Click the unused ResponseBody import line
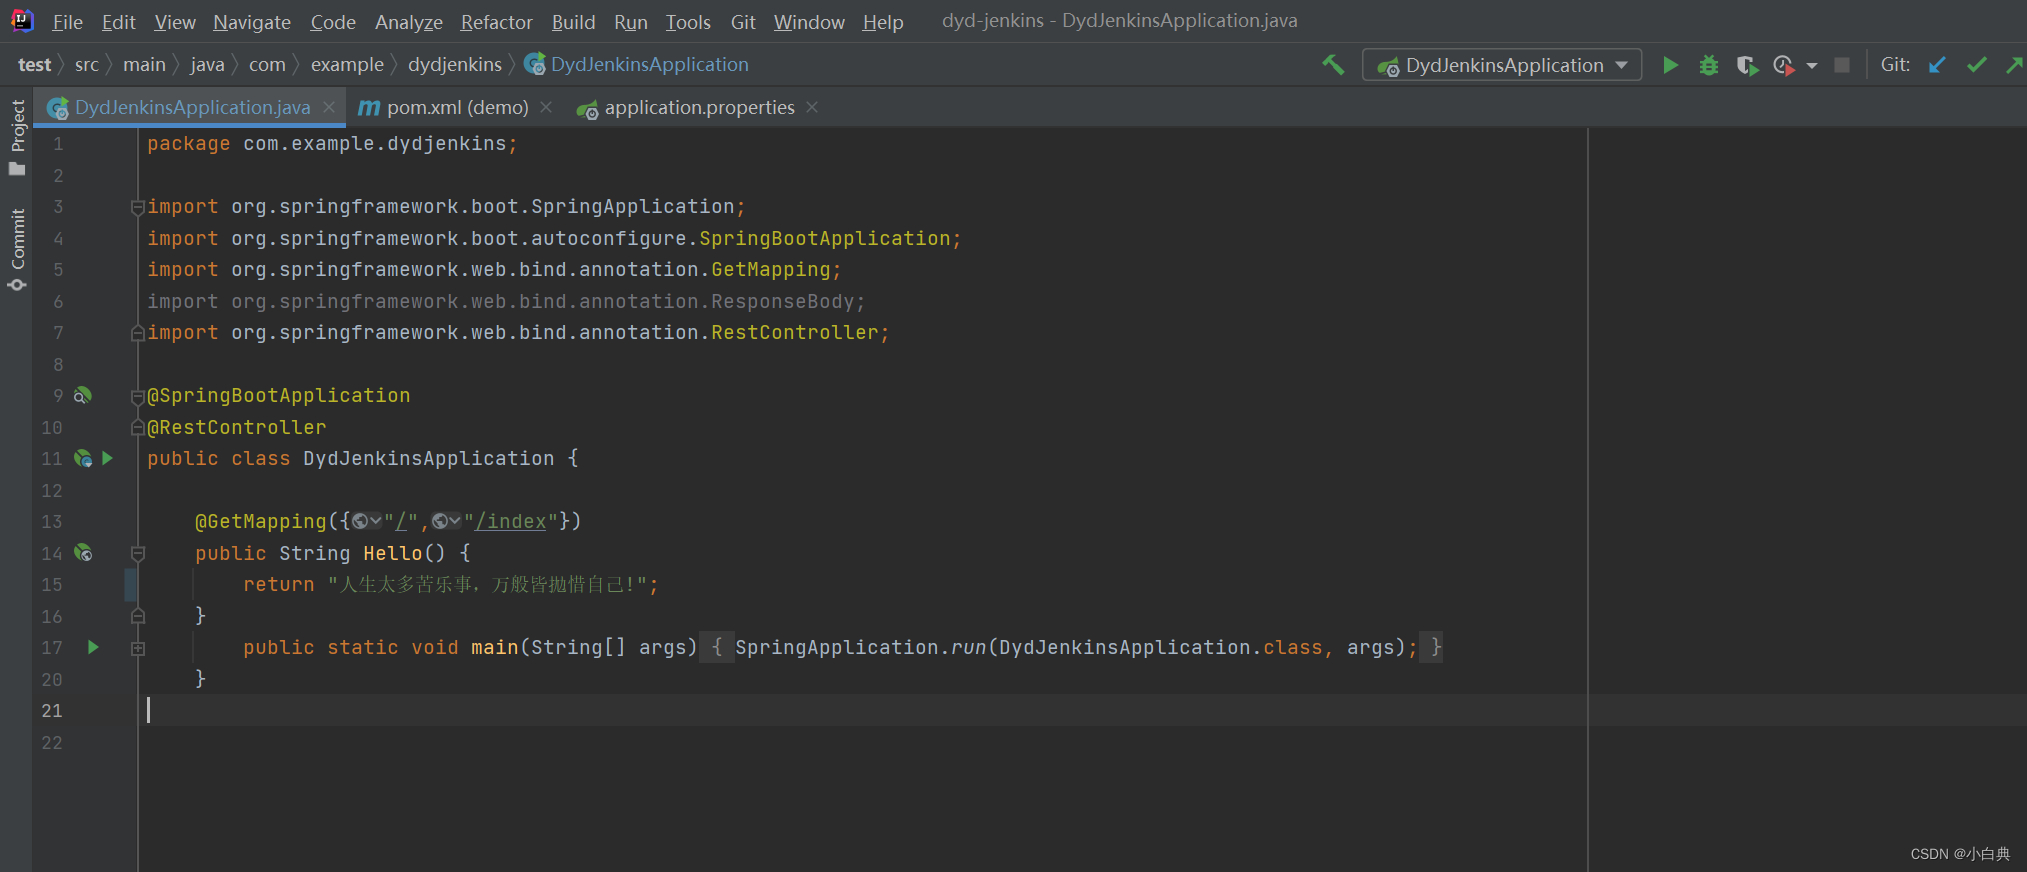The width and height of the screenshot is (2027, 872). [506, 302]
